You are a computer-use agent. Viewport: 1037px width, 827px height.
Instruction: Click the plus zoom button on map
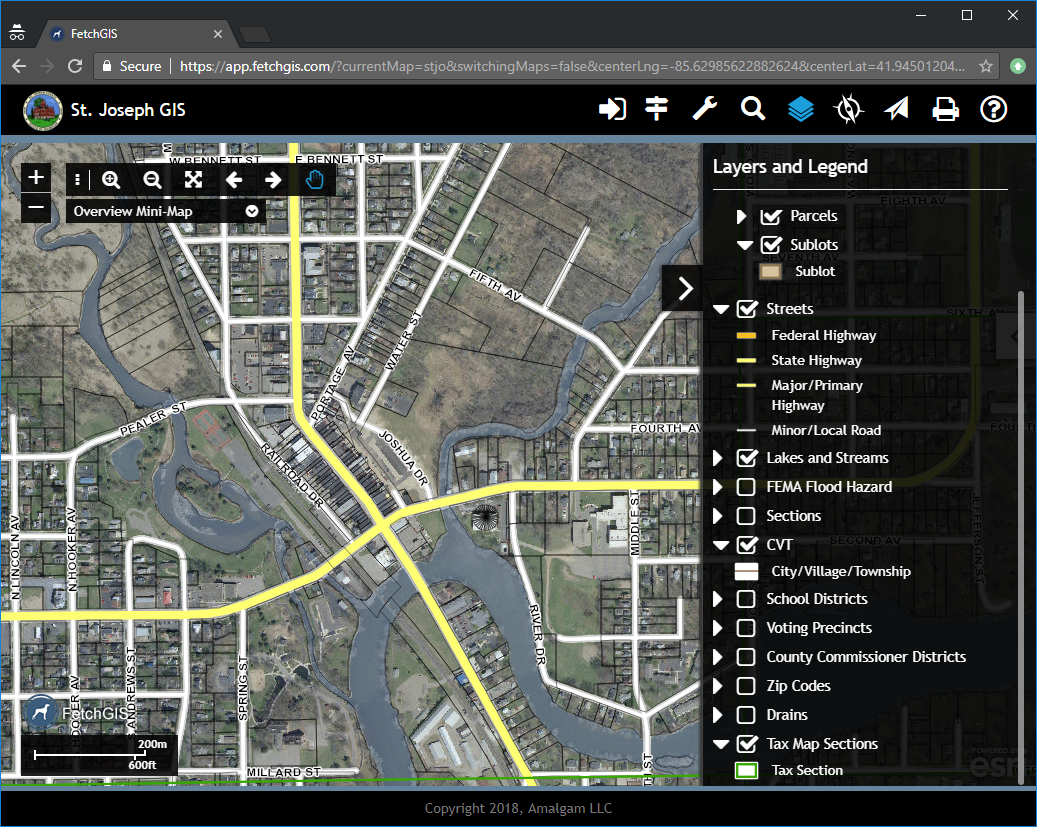(x=36, y=176)
